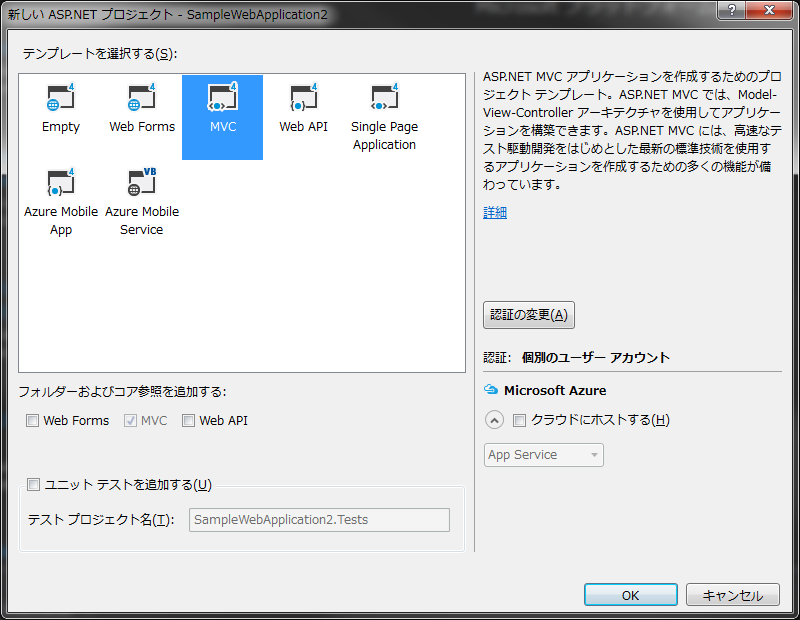Click the テスト プロジェクト名 input field
800x620 pixels.
(319, 519)
